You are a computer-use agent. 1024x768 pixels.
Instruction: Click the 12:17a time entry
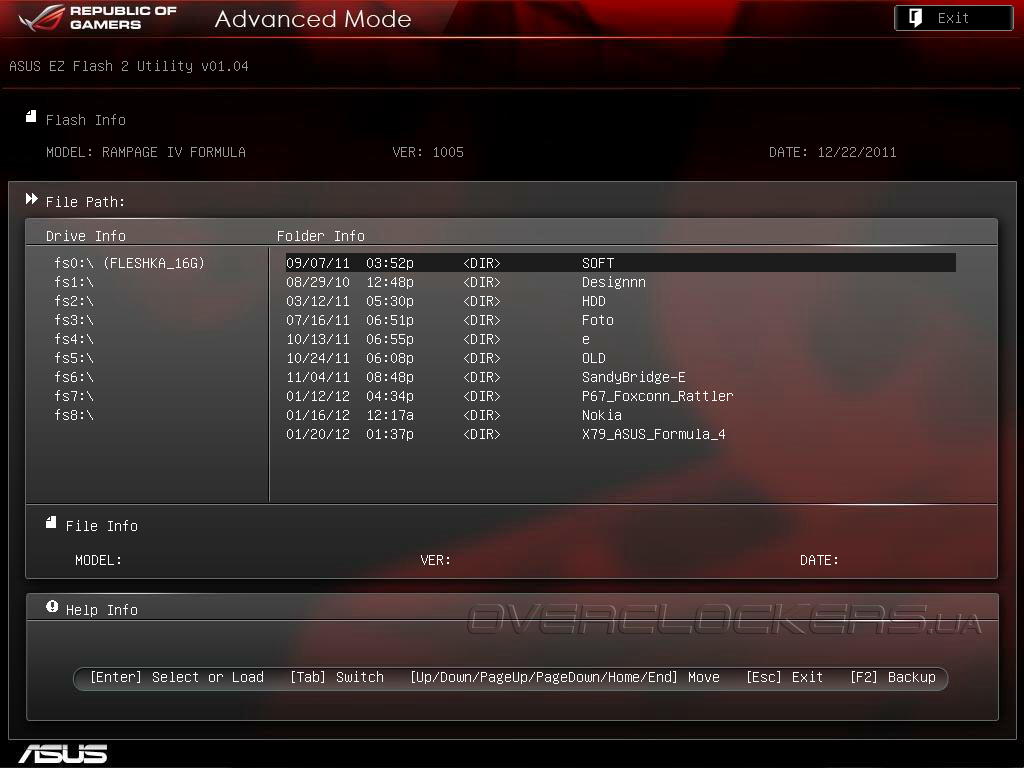(390, 415)
